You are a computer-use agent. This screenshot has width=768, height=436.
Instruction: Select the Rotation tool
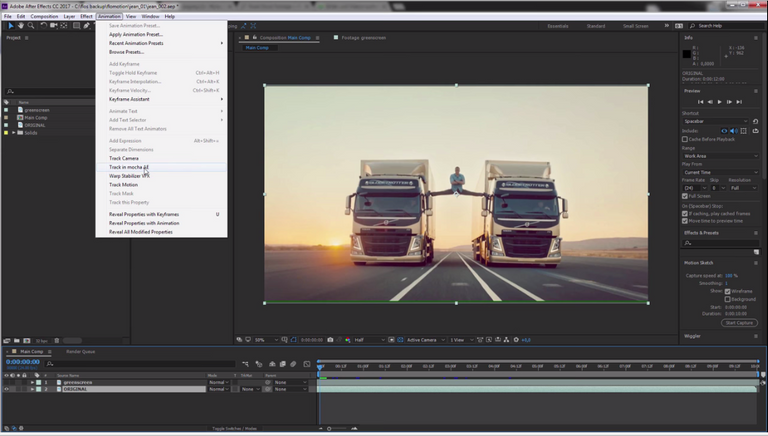[44, 25]
